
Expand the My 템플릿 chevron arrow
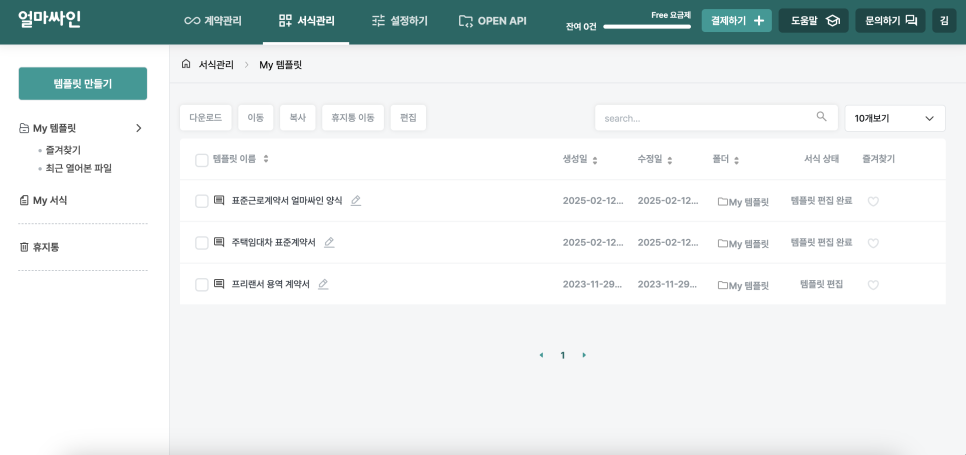click(x=139, y=128)
